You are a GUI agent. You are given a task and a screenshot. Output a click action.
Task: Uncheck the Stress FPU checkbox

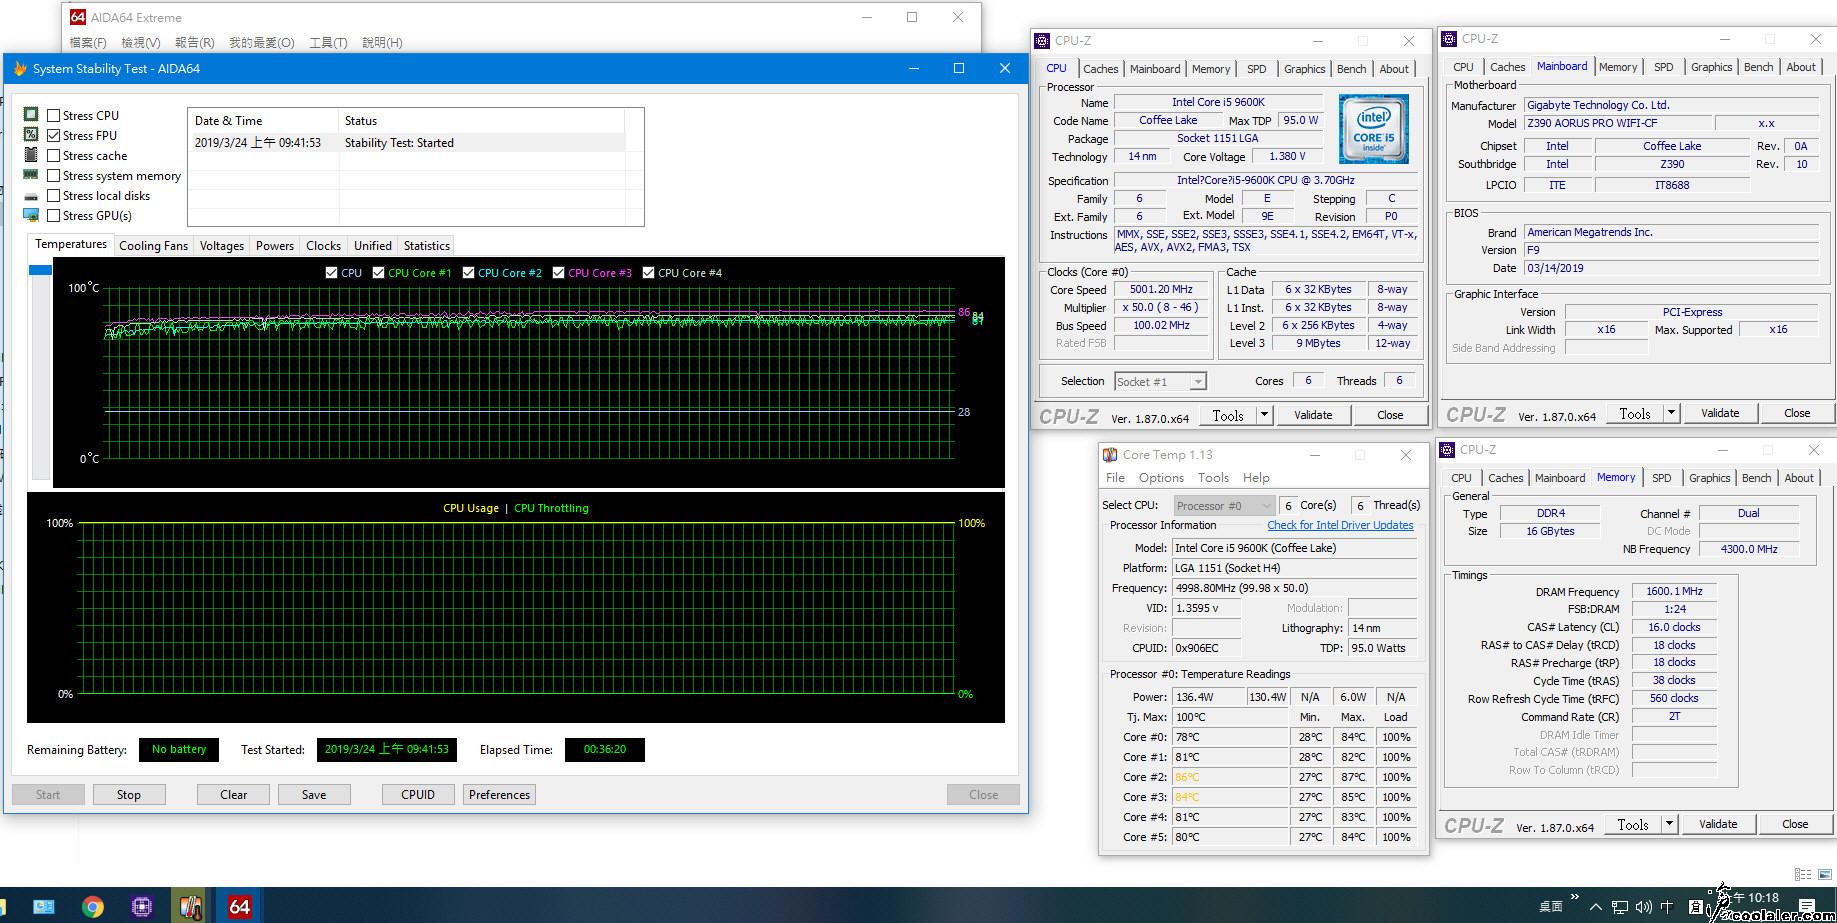click(54, 136)
